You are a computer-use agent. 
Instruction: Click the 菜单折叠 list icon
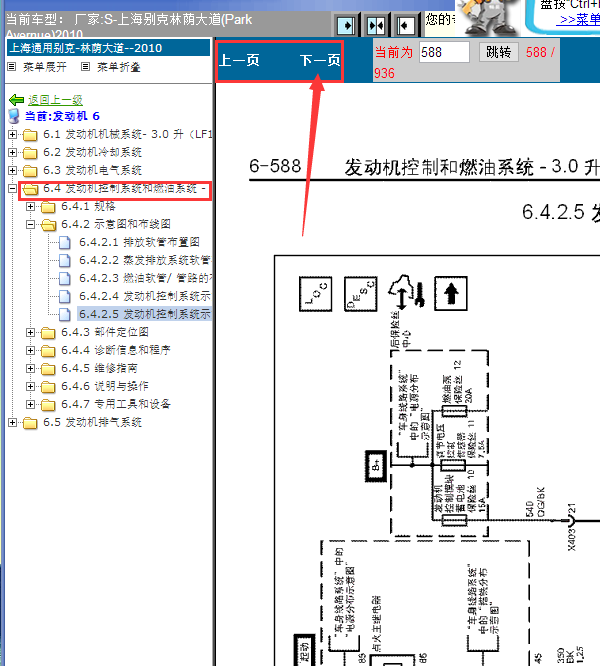[x=85, y=67]
